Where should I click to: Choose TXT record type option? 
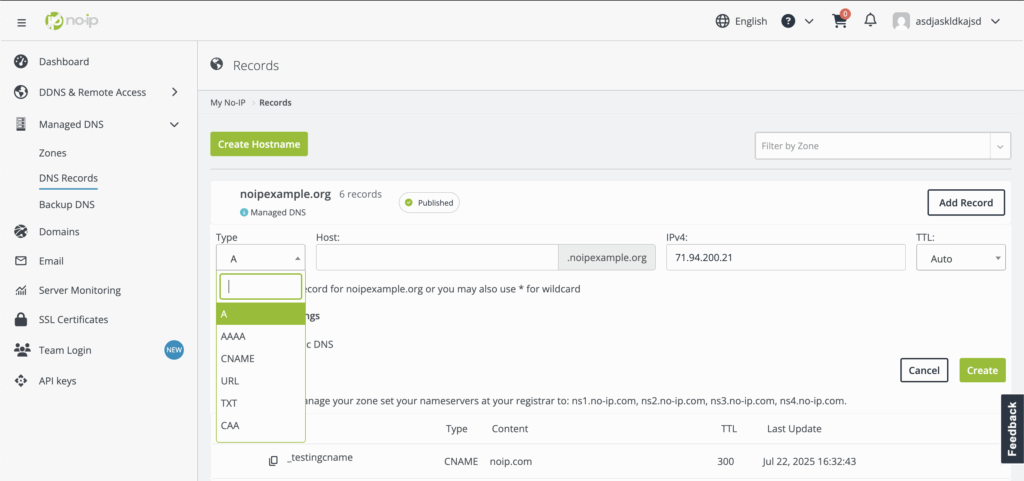230,403
